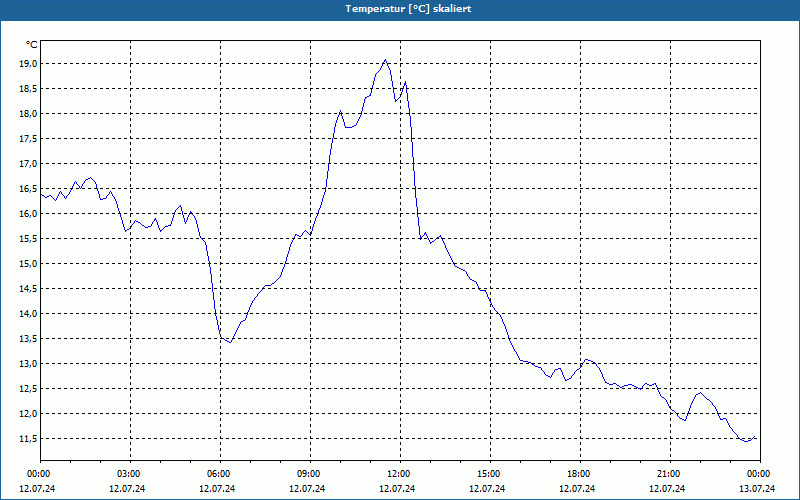800x500 pixels.
Task: Click the 13,0 y-axis label
Action: 28,364
